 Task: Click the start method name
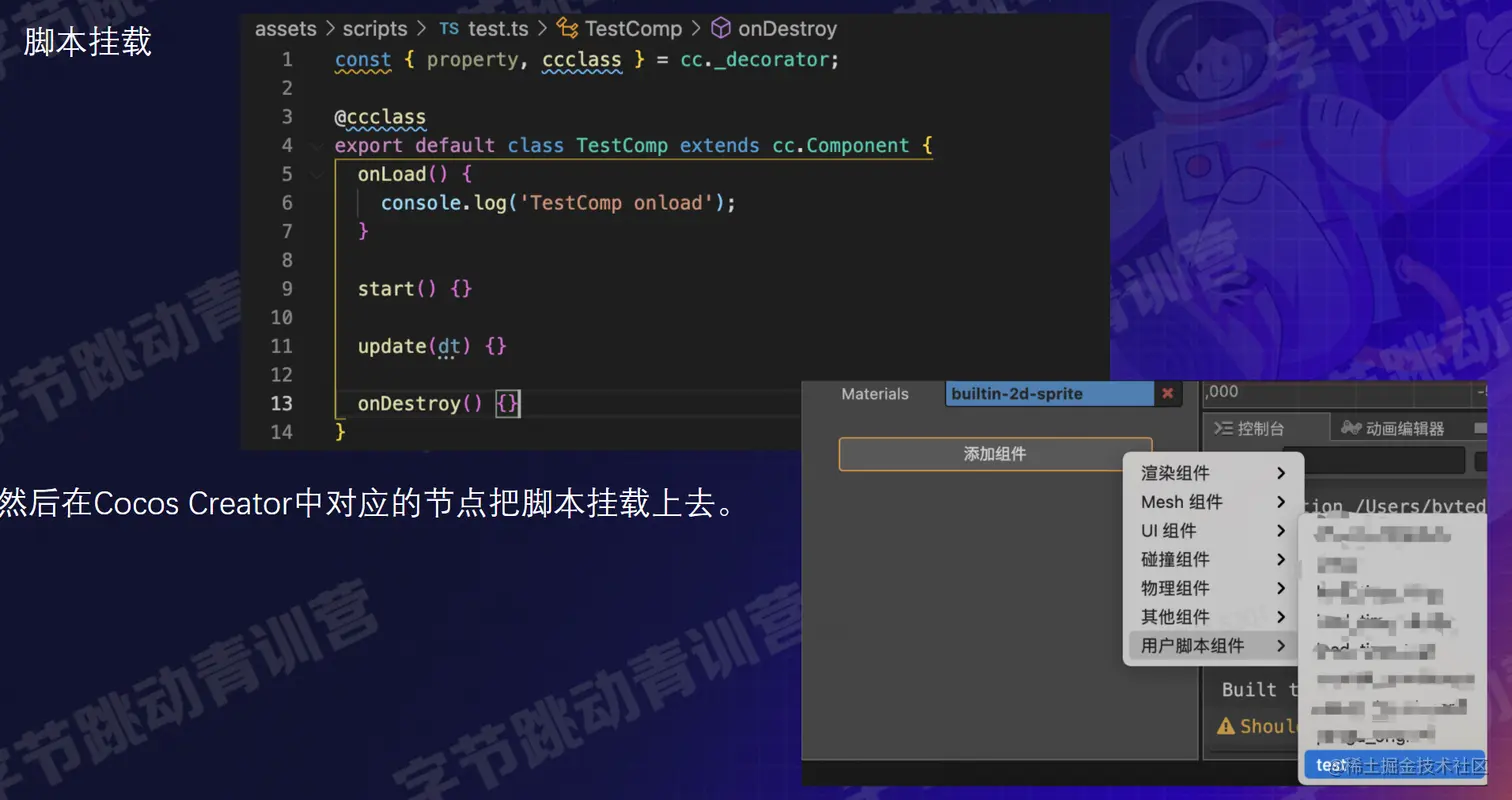click(x=386, y=289)
